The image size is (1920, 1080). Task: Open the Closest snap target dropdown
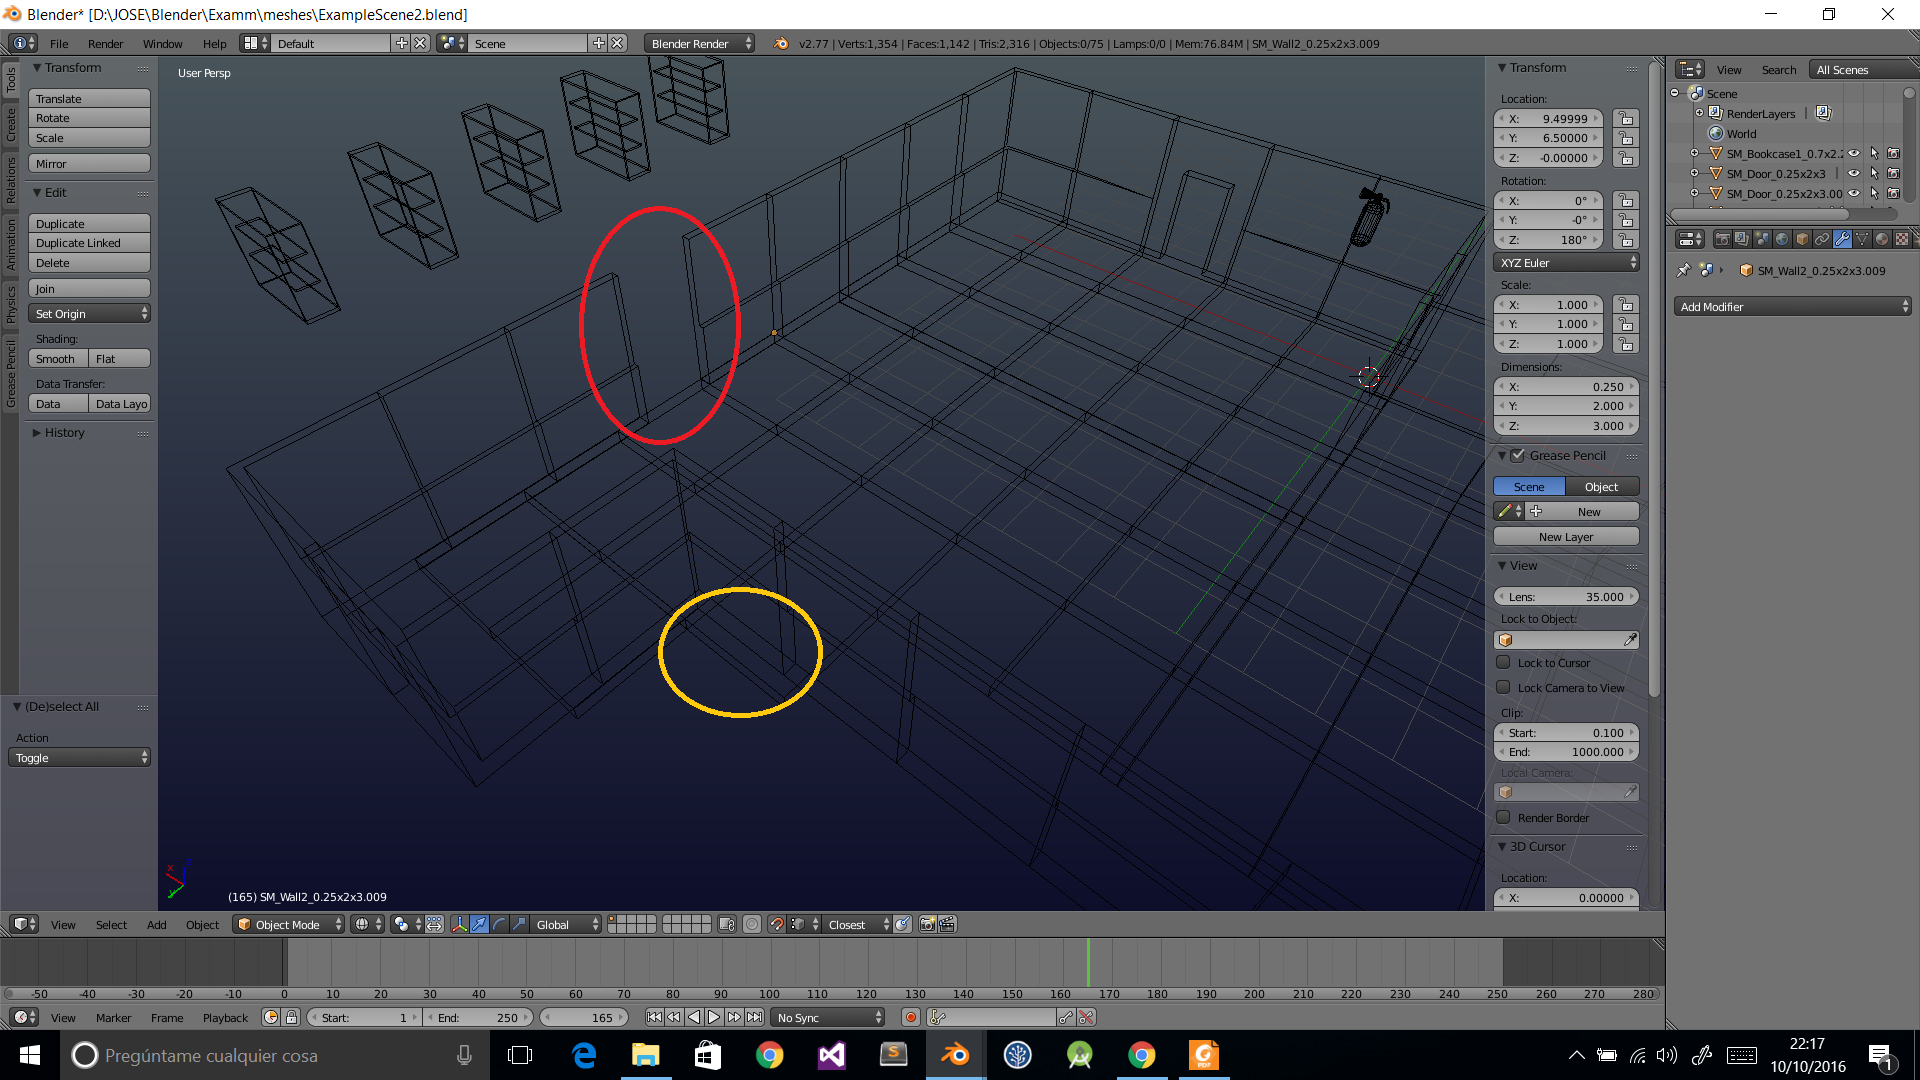click(858, 924)
